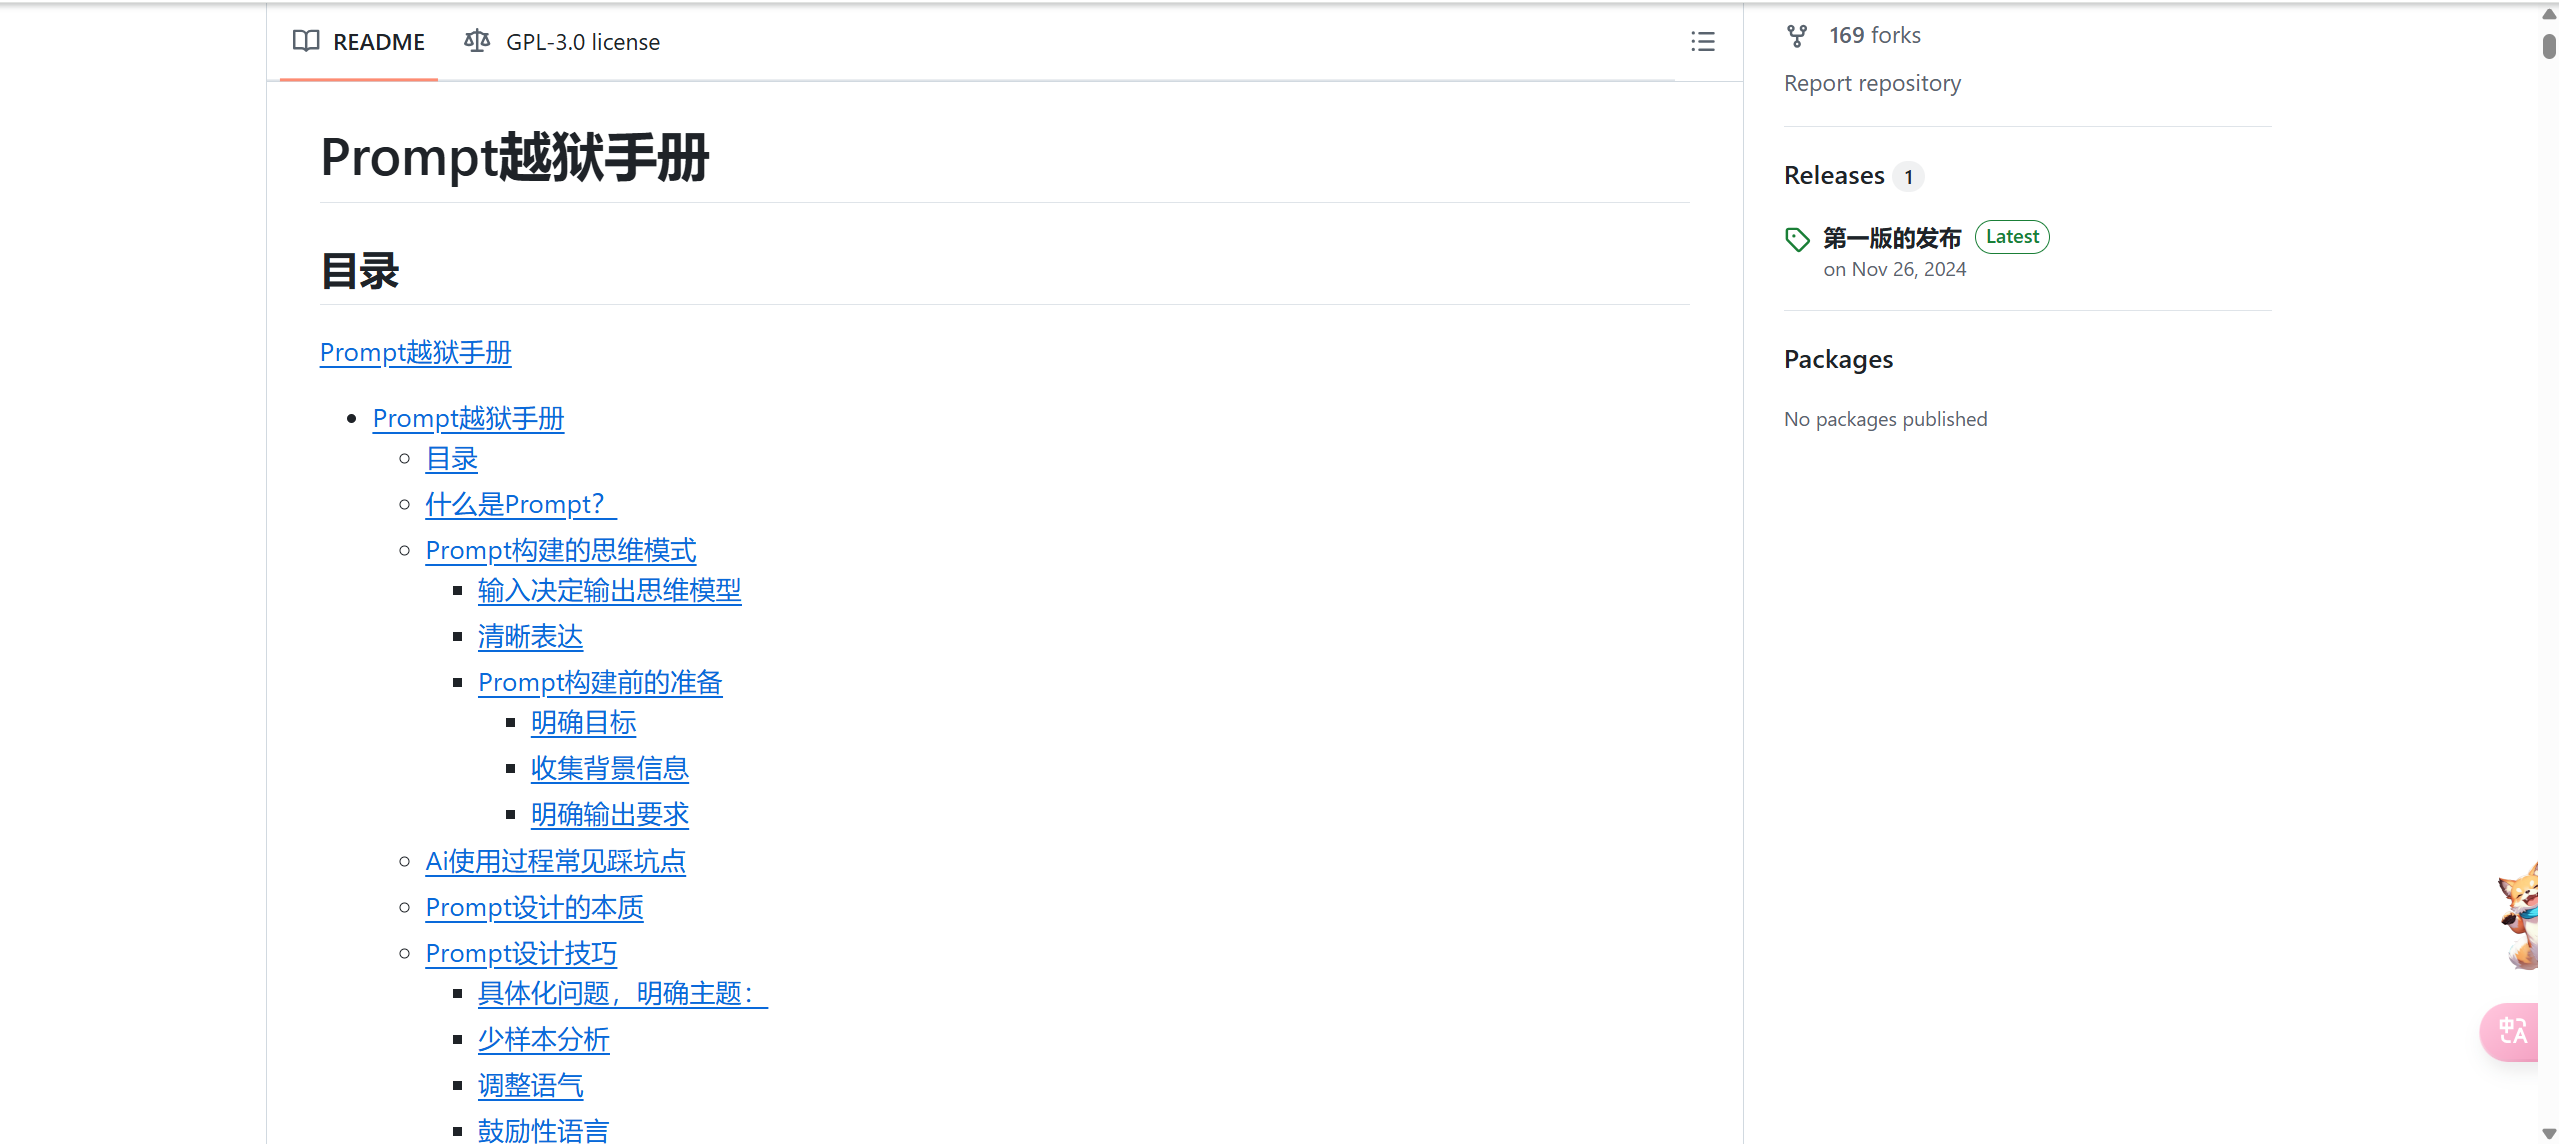Click the README book icon

[x=306, y=41]
